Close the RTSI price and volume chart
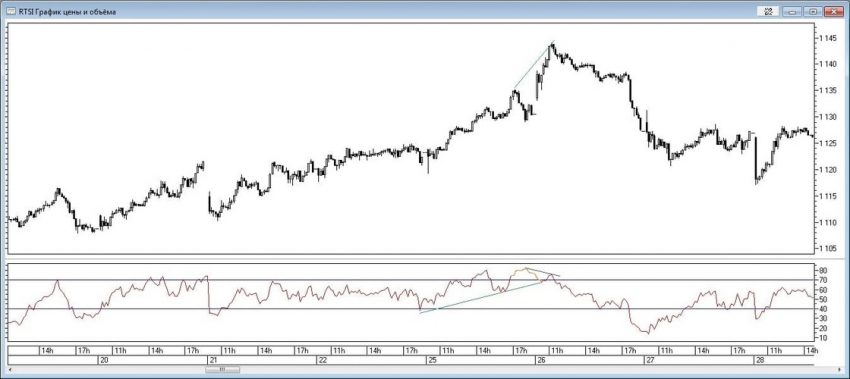Viewport: 850px width, 379px height. click(834, 11)
